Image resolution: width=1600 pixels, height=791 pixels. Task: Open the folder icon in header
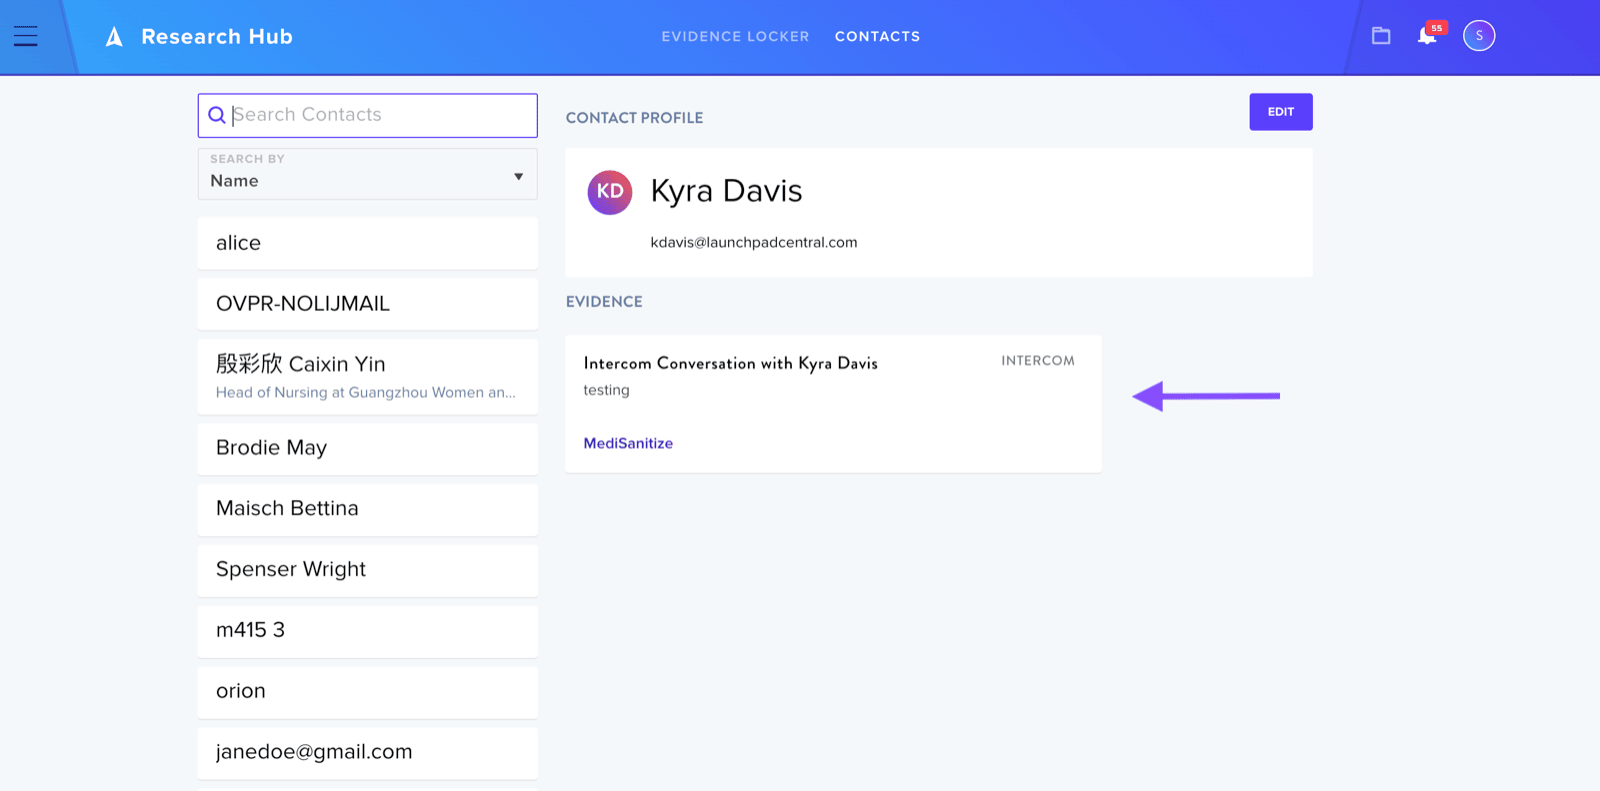pos(1381,36)
